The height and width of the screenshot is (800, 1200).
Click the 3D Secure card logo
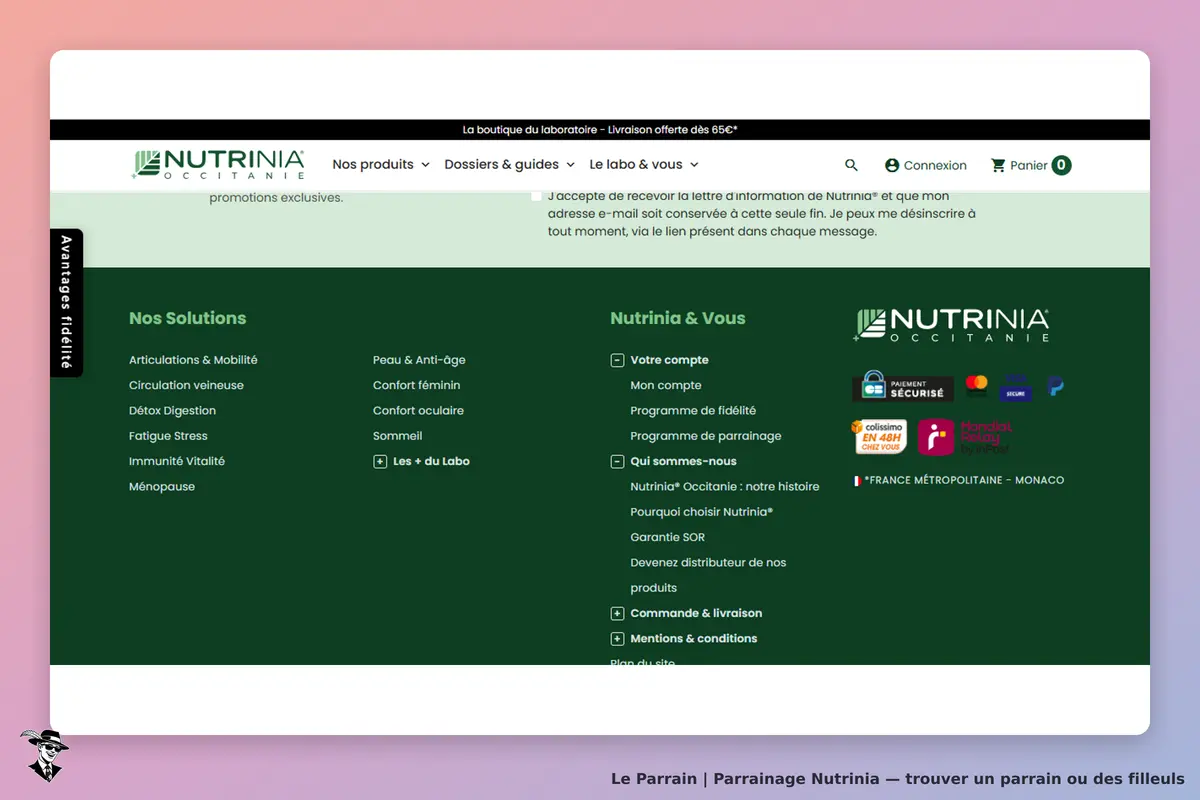click(1016, 386)
